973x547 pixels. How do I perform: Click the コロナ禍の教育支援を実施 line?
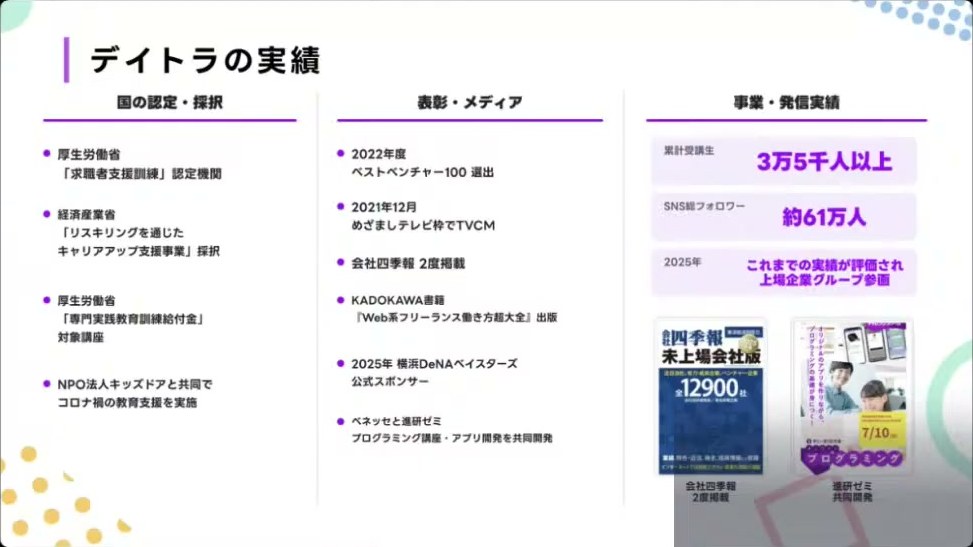click(127, 402)
